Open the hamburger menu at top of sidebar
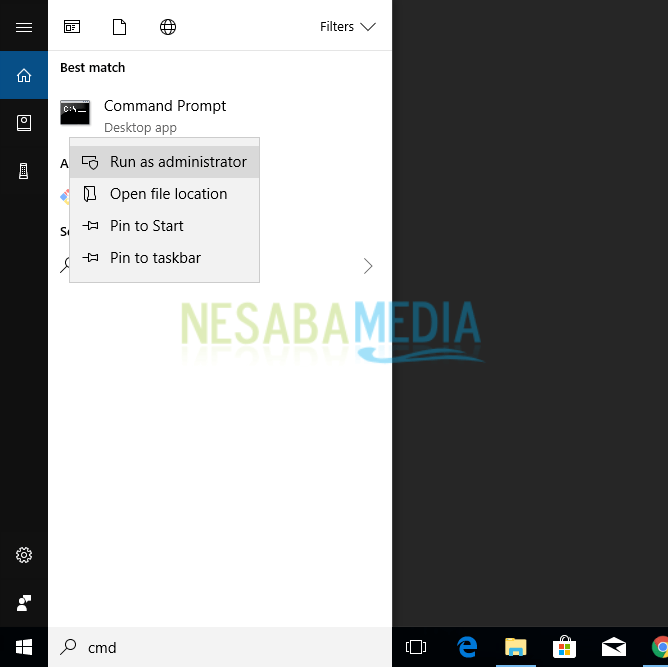668x667 pixels. click(24, 27)
